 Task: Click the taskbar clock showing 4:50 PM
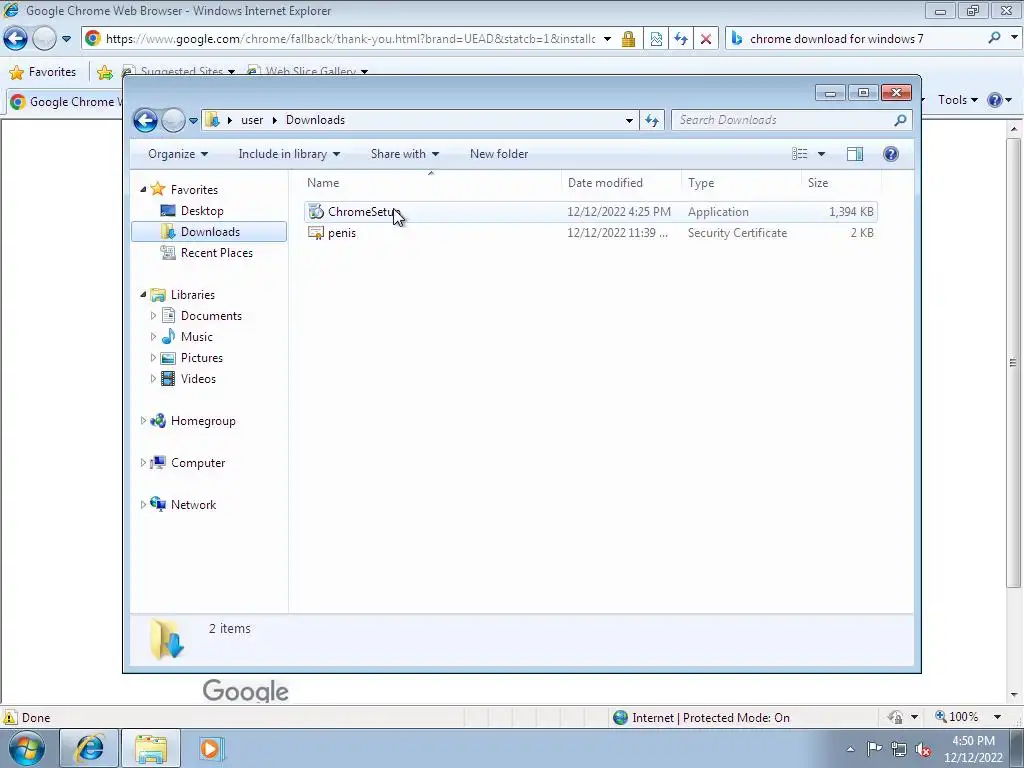[973, 749]
